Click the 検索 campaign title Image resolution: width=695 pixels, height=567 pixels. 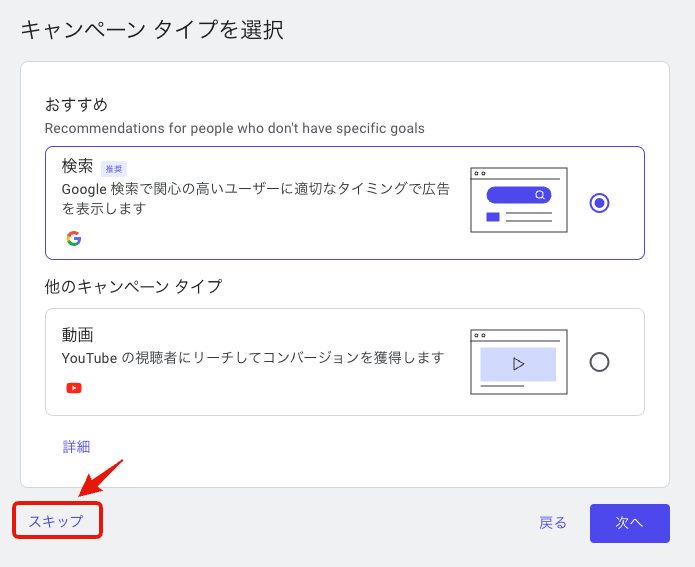pyautogui.click(x=78, y=166)
